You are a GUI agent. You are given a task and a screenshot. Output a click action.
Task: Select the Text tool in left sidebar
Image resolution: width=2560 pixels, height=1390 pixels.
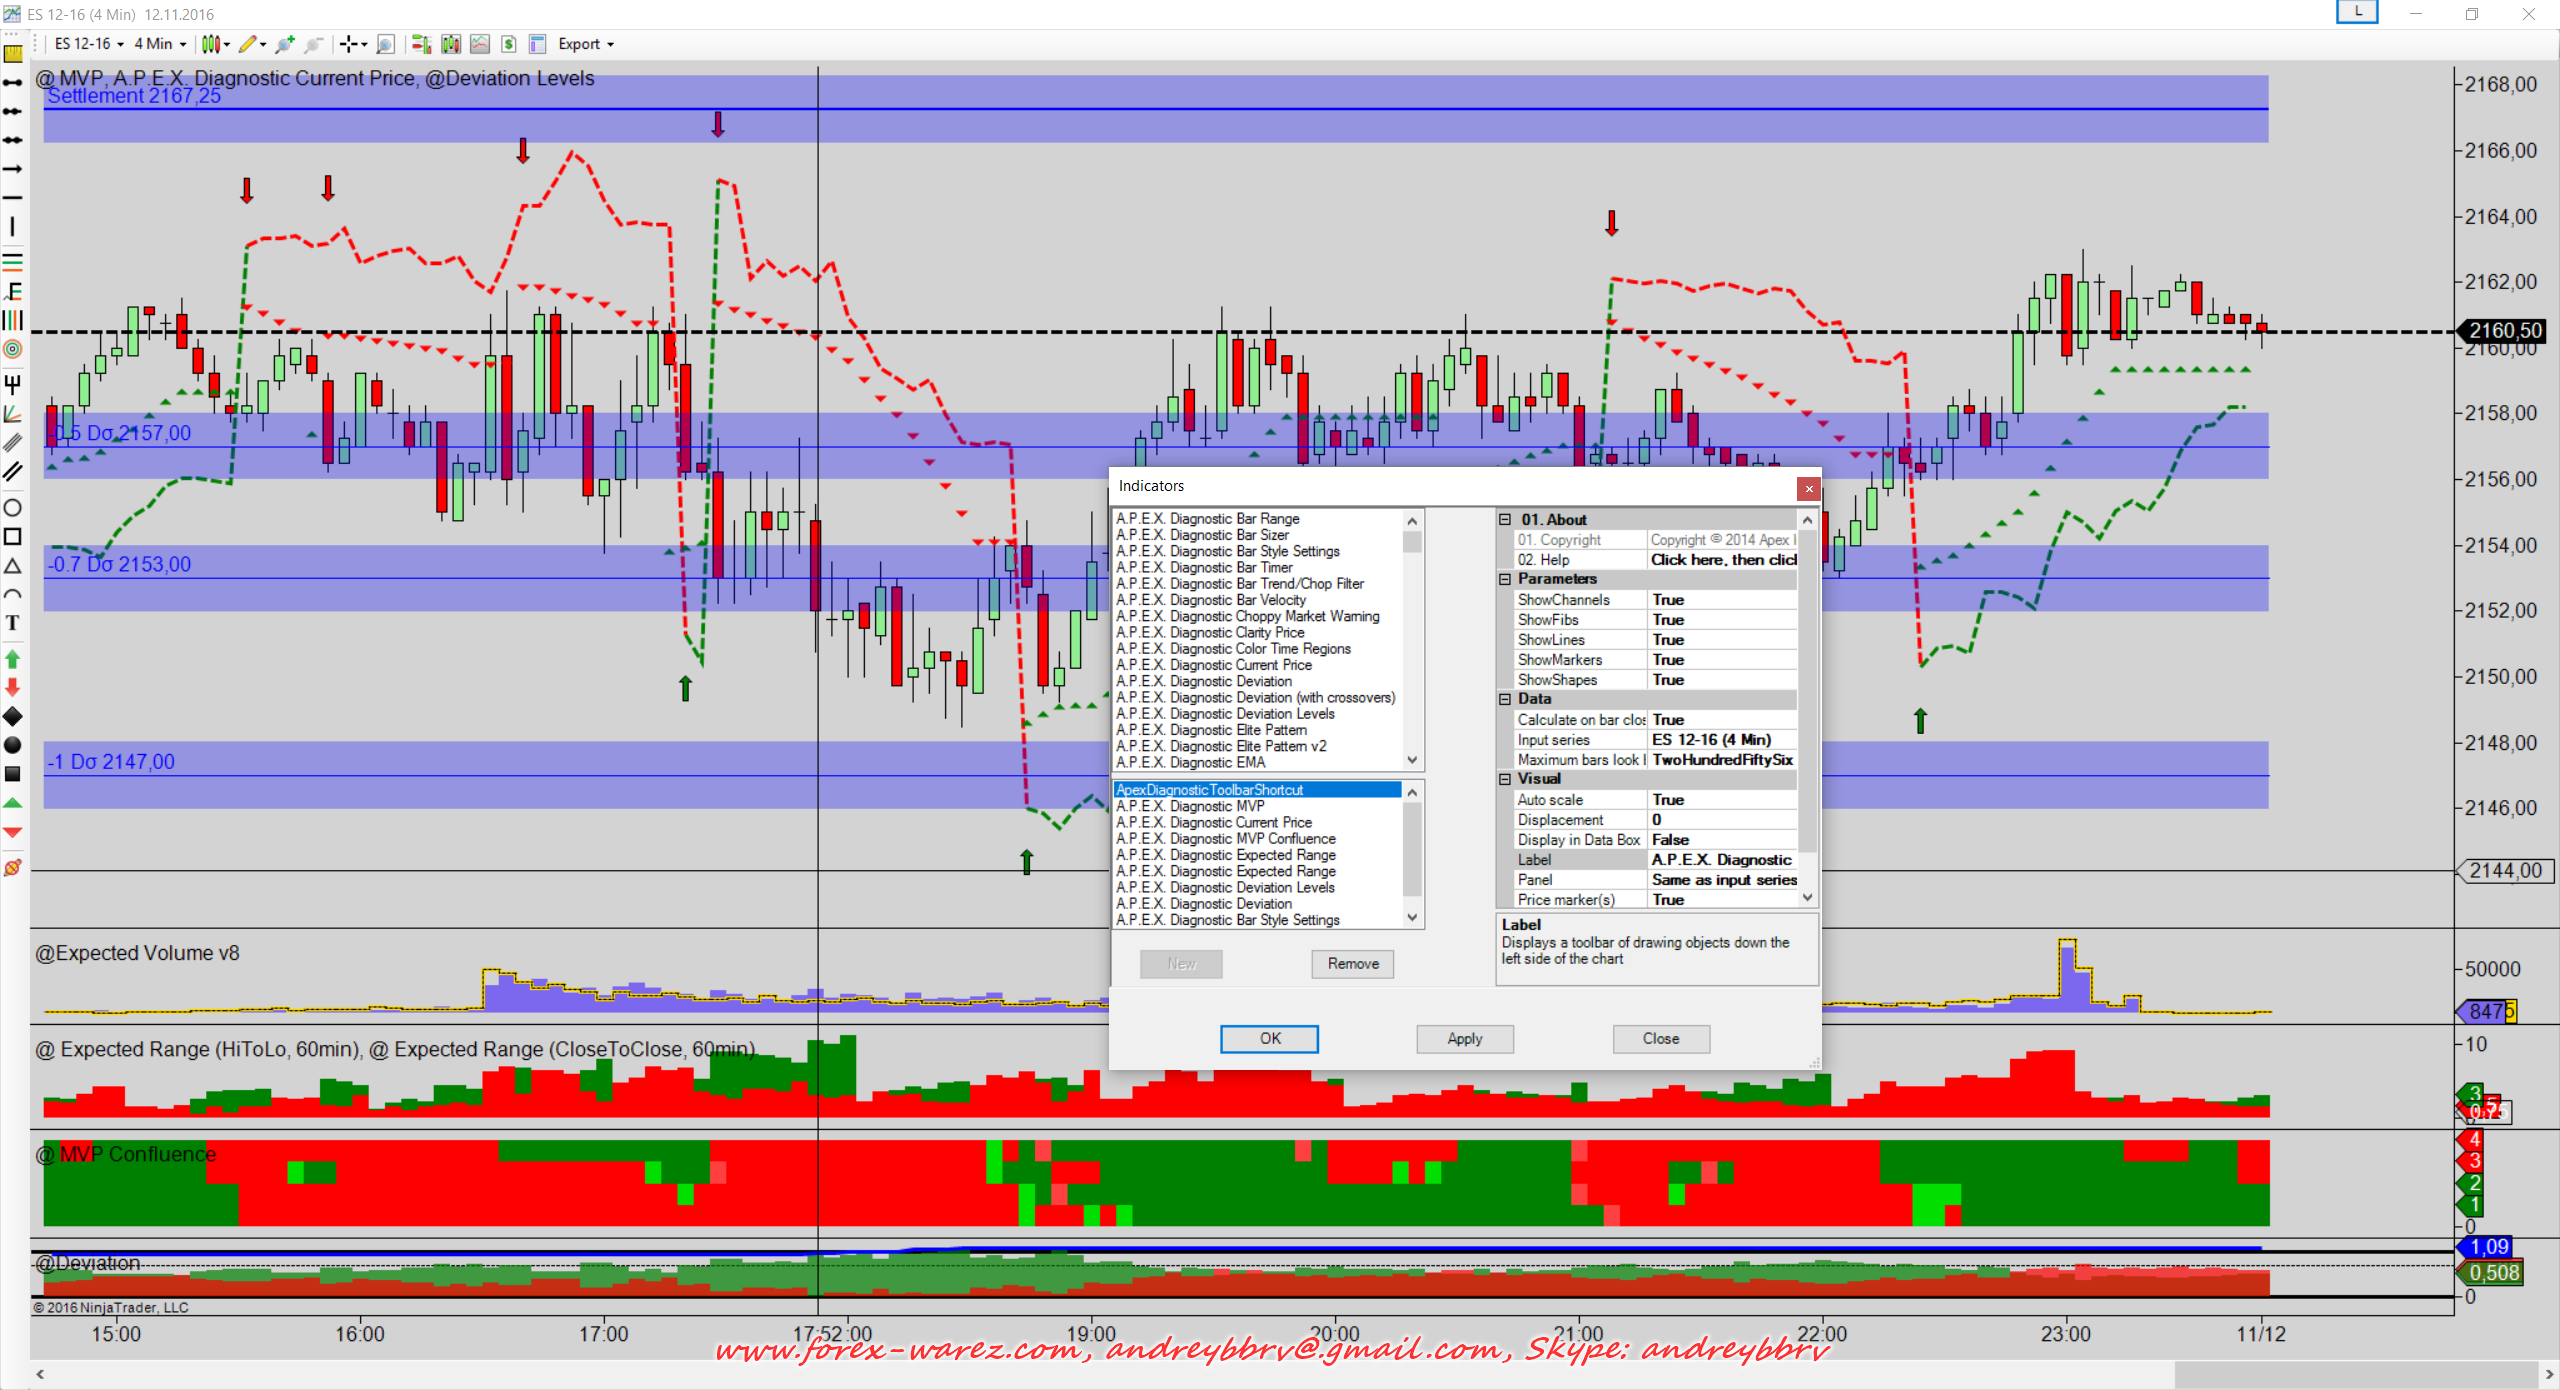point(13,623)
